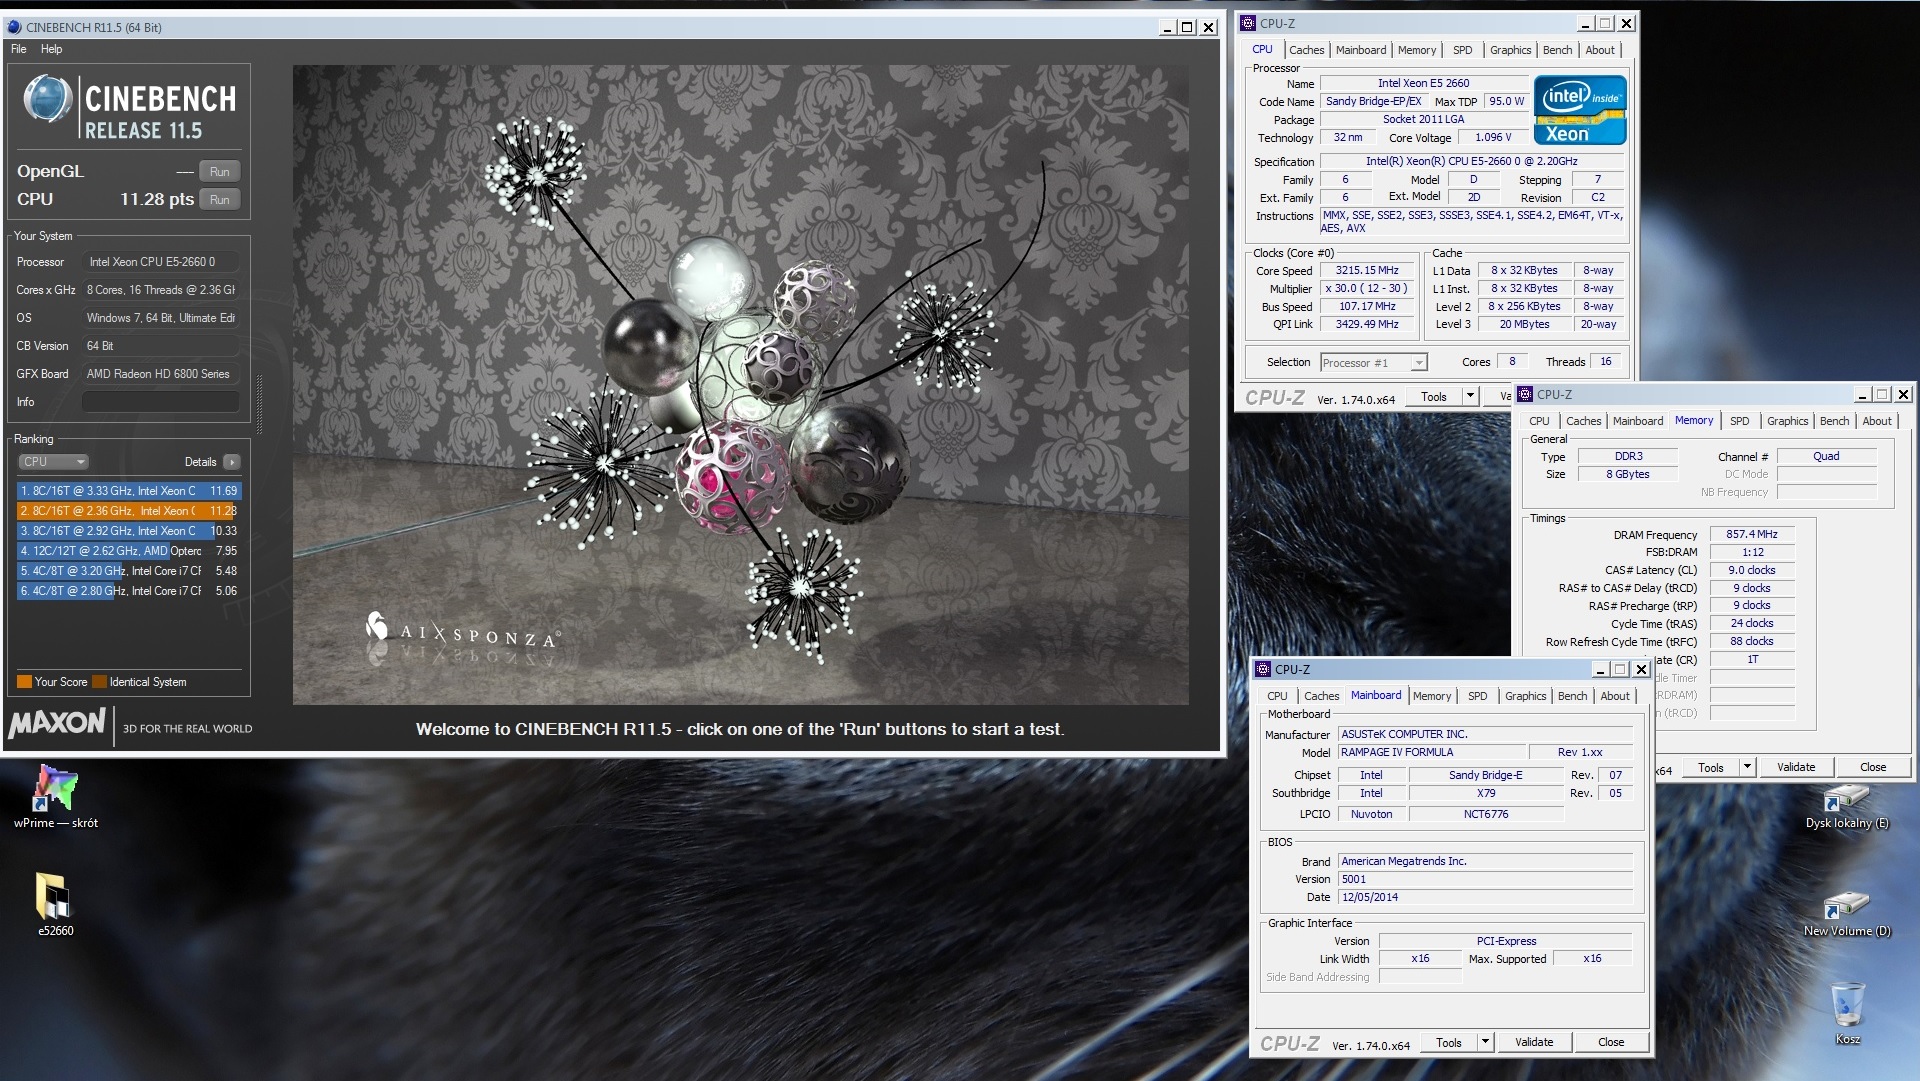Switch to Mainboard tab in top CPU-Z
The width and height of the screenshot is (1920, 1081).
[1361, 50]
